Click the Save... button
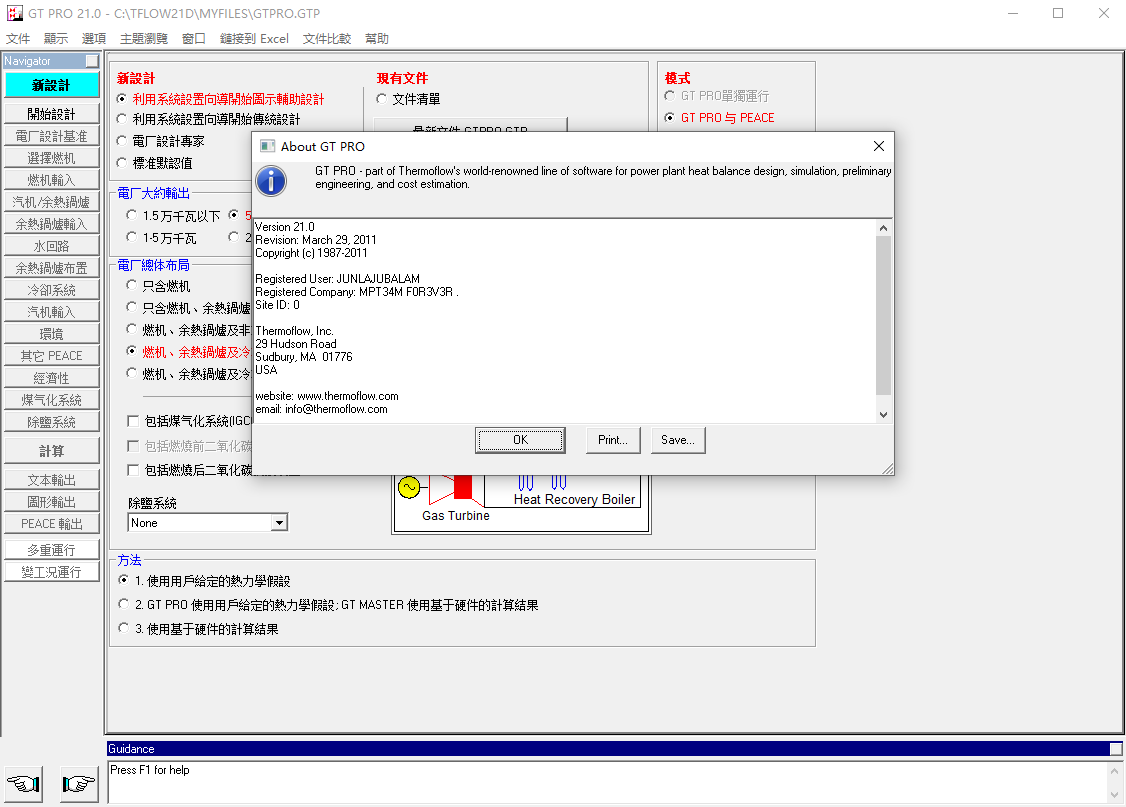The image size is (1126, 807). [x=678, y=440]
